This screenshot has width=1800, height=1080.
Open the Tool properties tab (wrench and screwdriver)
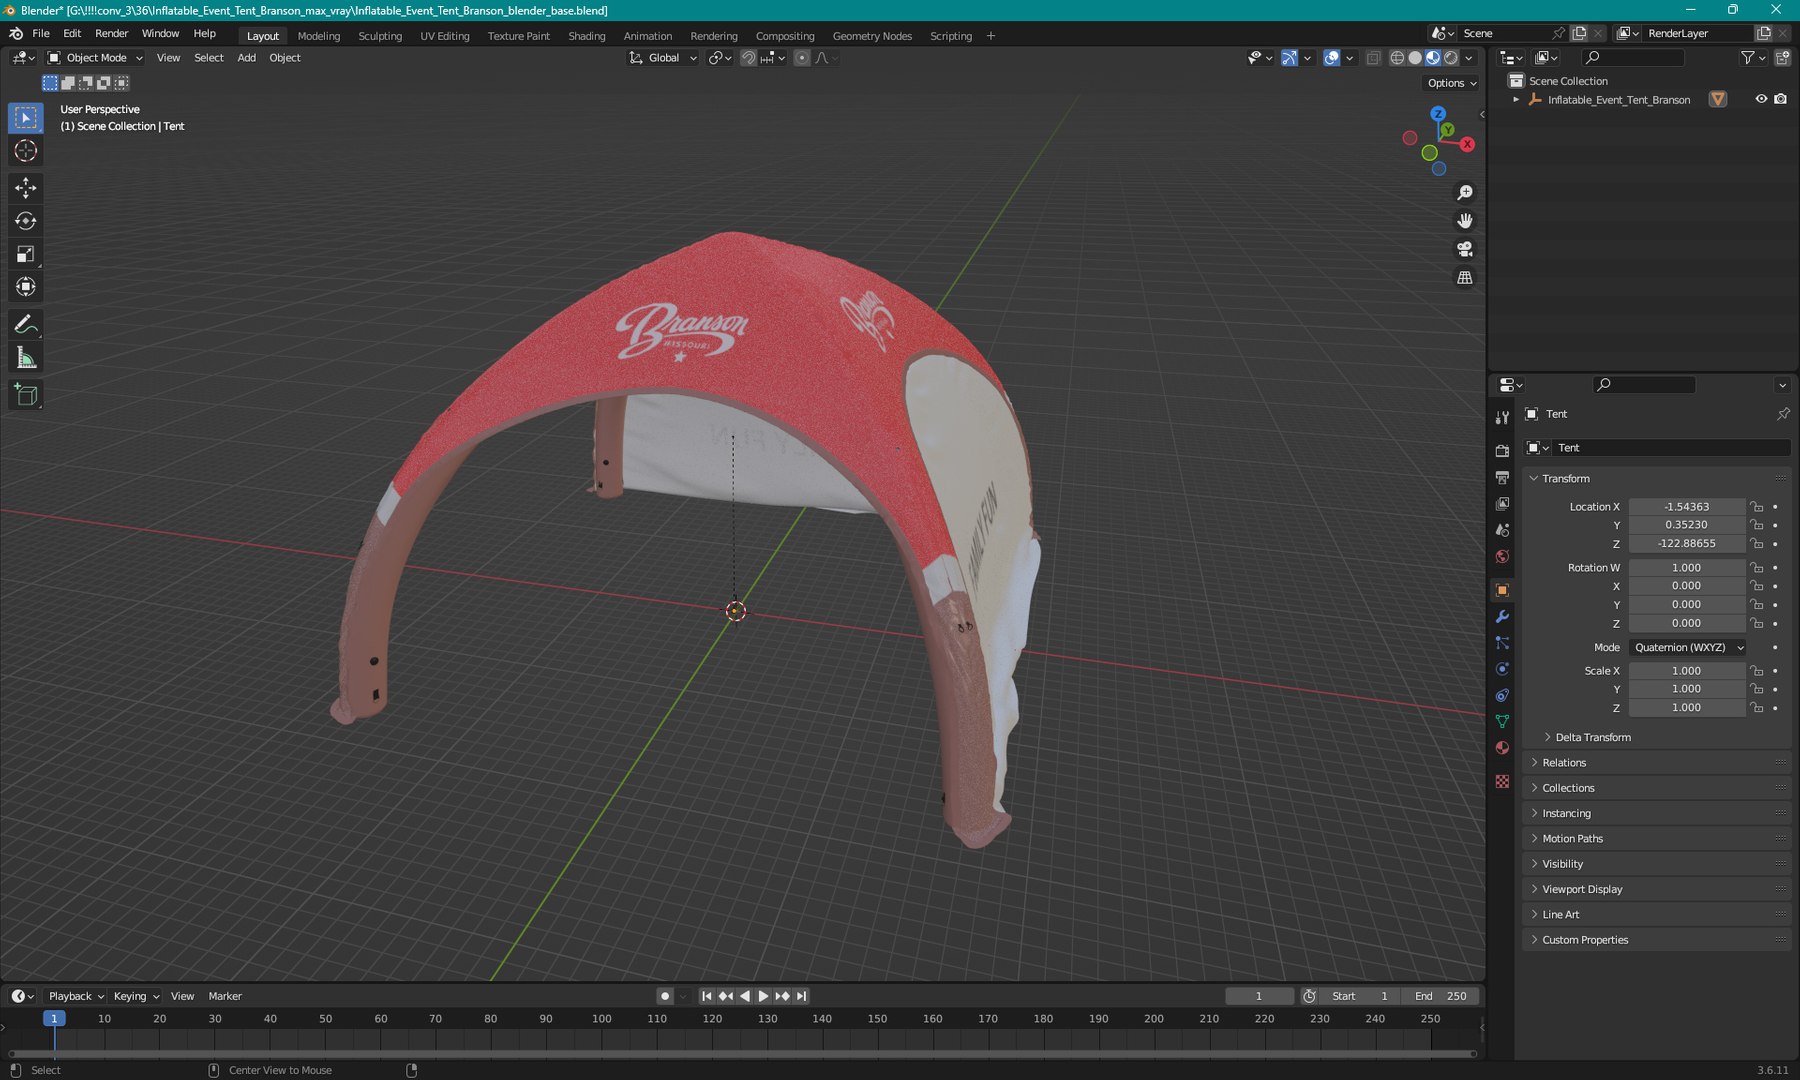(x=1502, y=418)
